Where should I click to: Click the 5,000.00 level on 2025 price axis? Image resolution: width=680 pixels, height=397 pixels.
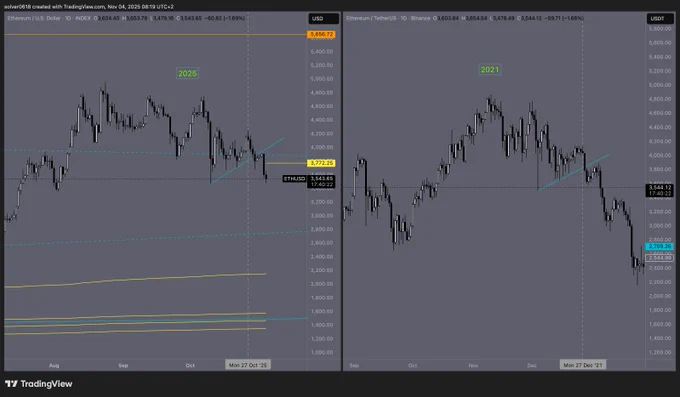(x=322, y=79)
